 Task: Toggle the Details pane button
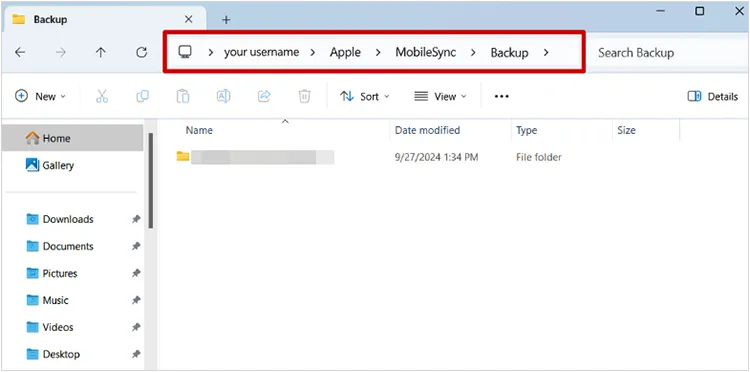[x=713, y=96]
